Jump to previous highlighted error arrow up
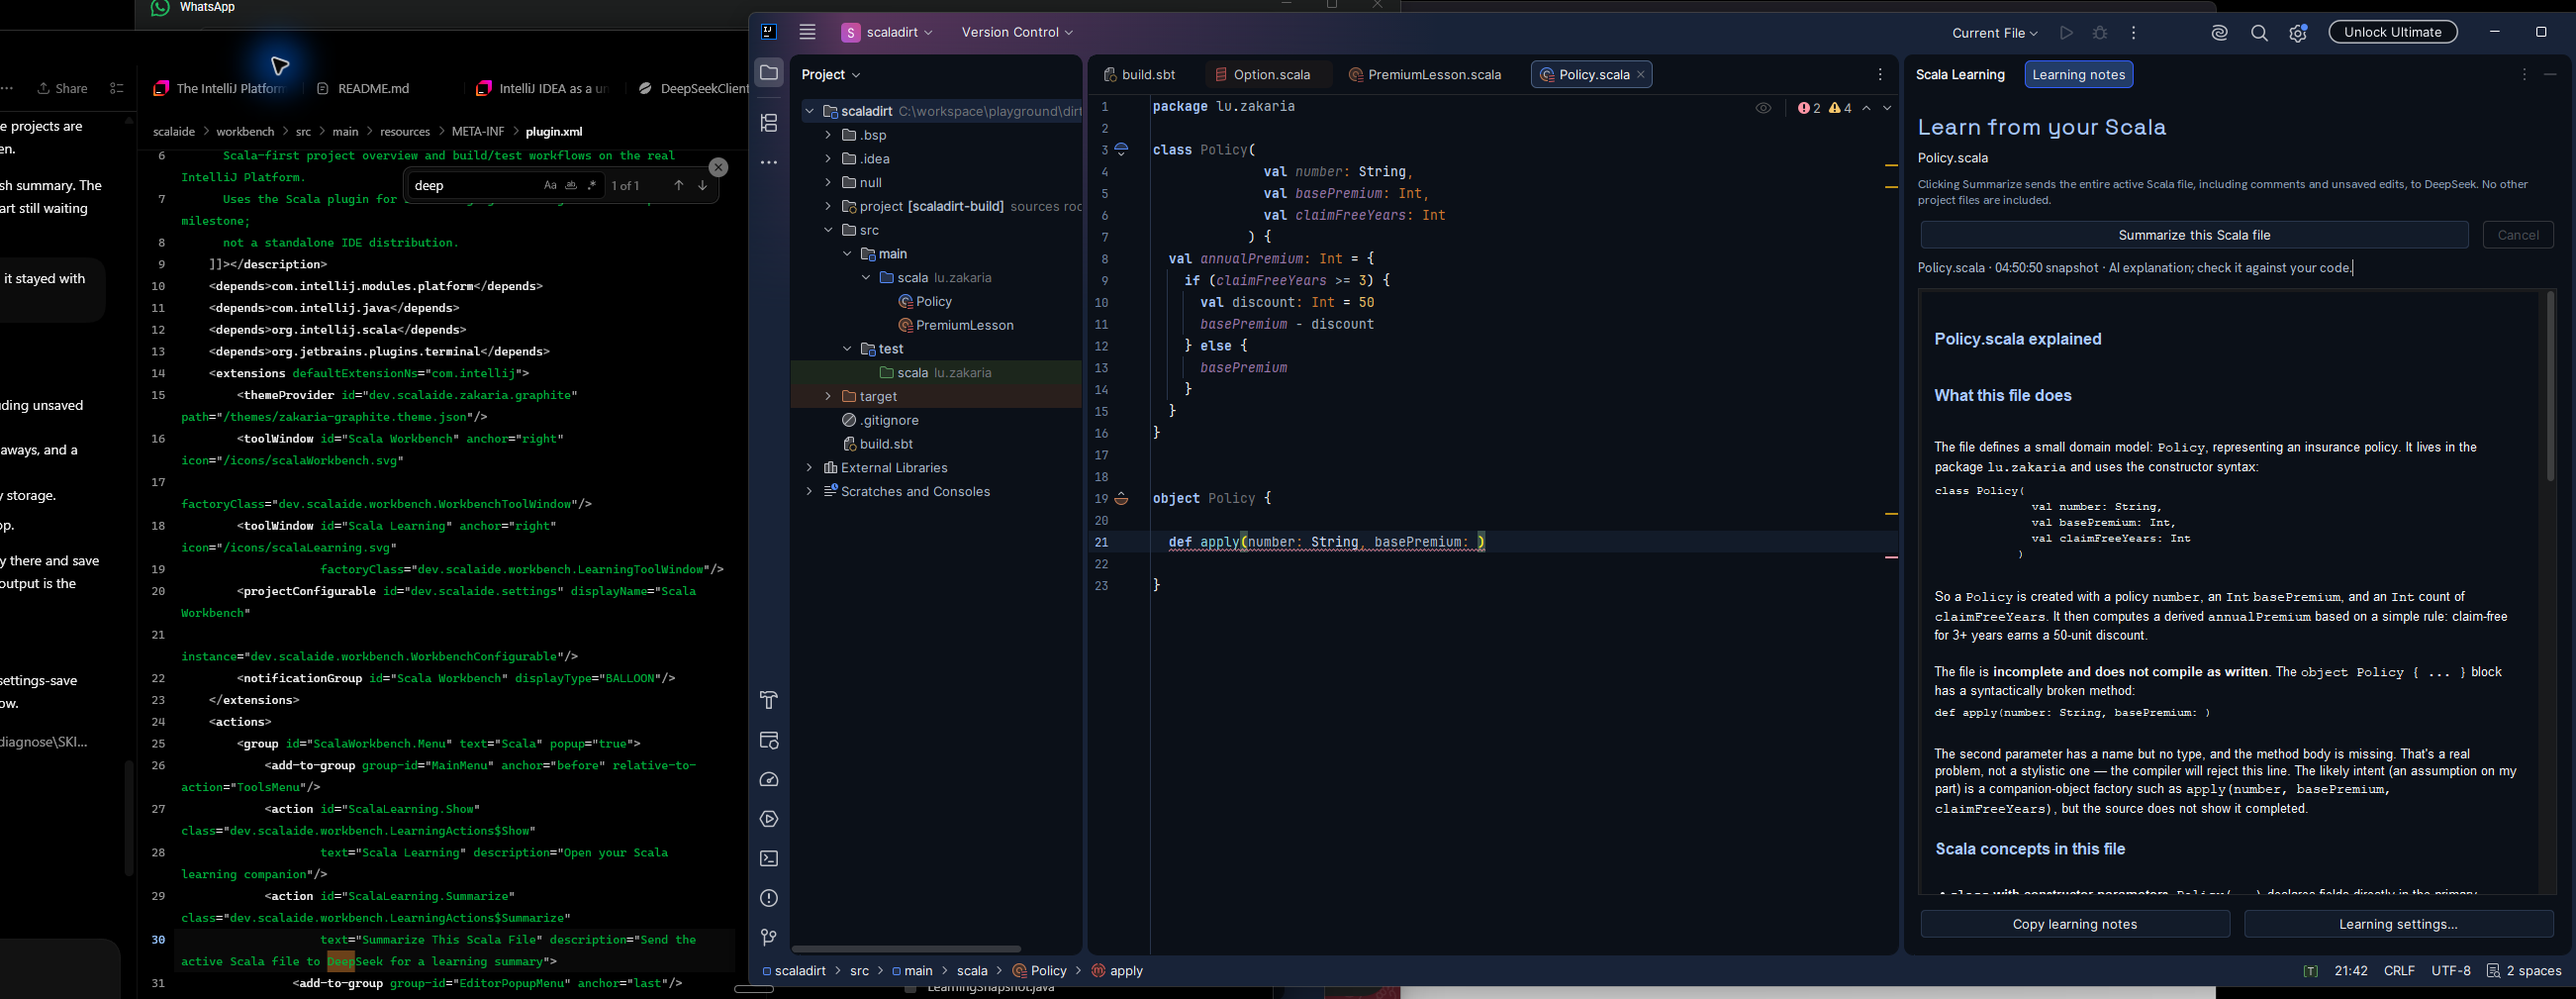This screenshot has height=999, width=2576. click(x=1866, y=108)
